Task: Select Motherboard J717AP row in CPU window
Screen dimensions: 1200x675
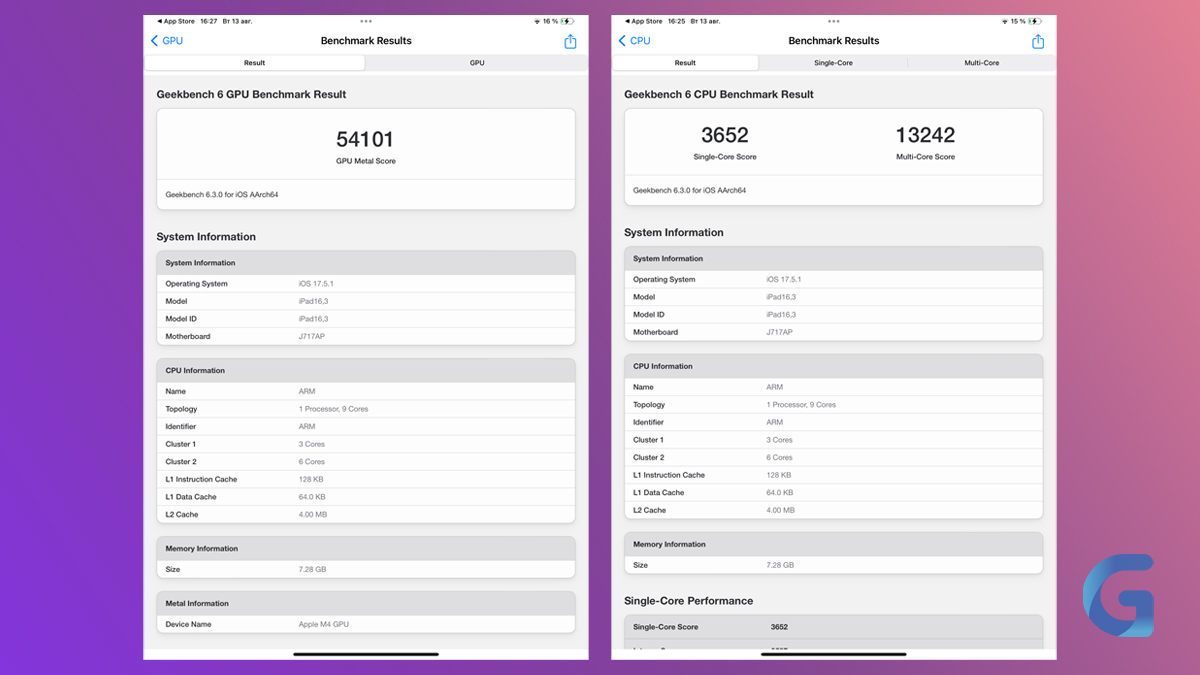Action: tap(834, 332)
